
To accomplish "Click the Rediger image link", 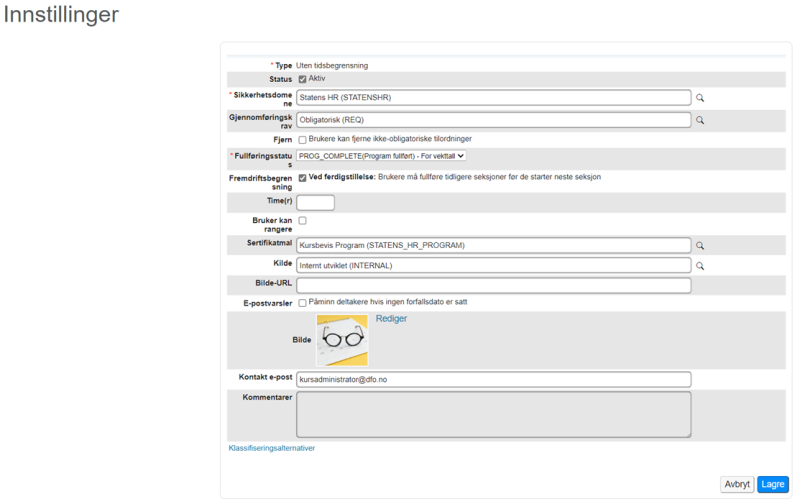I will pyautogui.click(x=391, y=319).
